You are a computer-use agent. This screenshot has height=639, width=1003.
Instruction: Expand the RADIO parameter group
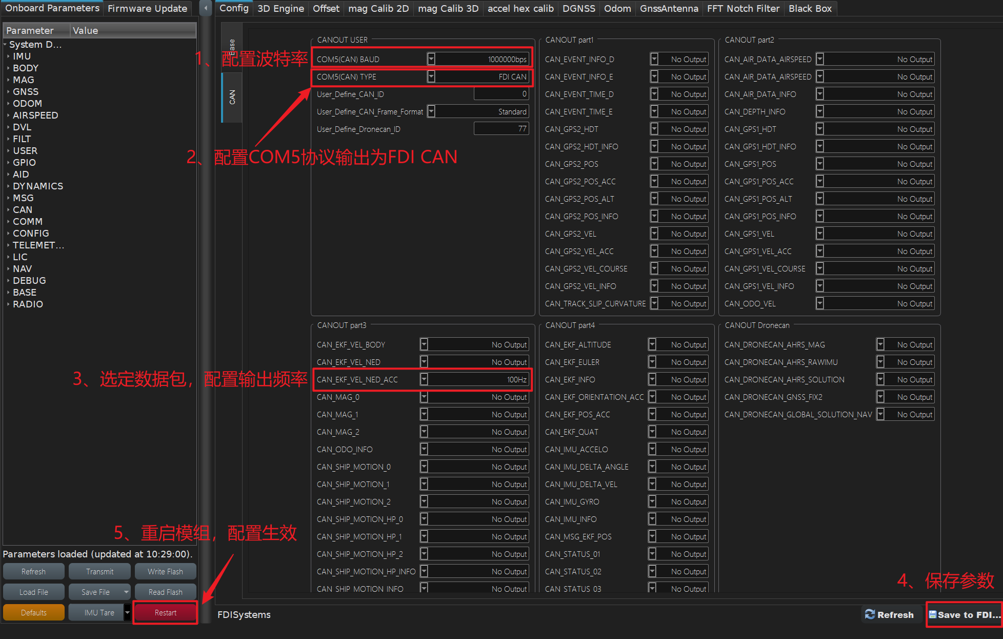click(x=8, y=304)
